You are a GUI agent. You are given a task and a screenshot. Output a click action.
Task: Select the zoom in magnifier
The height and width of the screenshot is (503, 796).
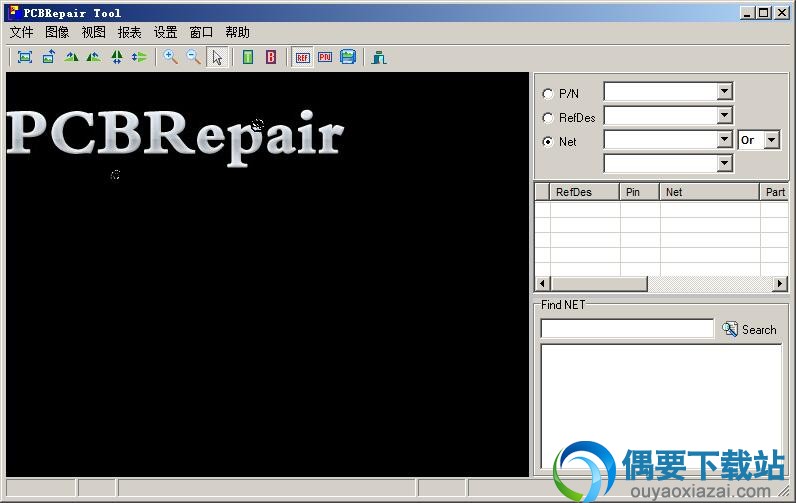click(x=170, y=57)
